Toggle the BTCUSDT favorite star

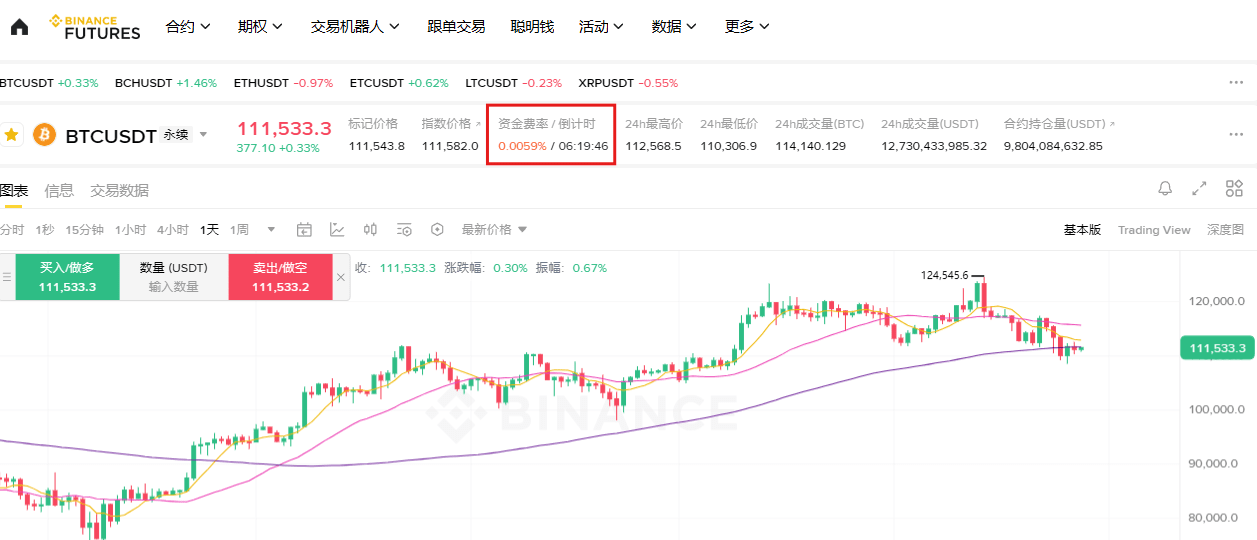(x=12, y=134)
